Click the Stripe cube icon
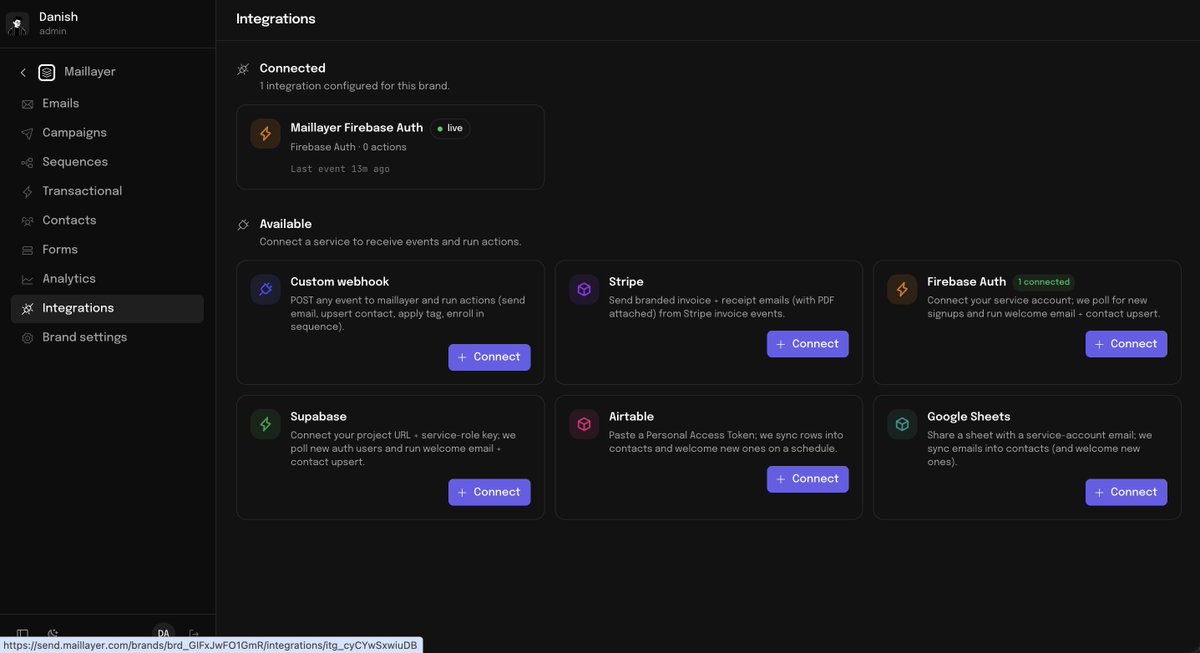Image resolution: width=1200 pixels, height=653 pixels. tap(584, 290)
